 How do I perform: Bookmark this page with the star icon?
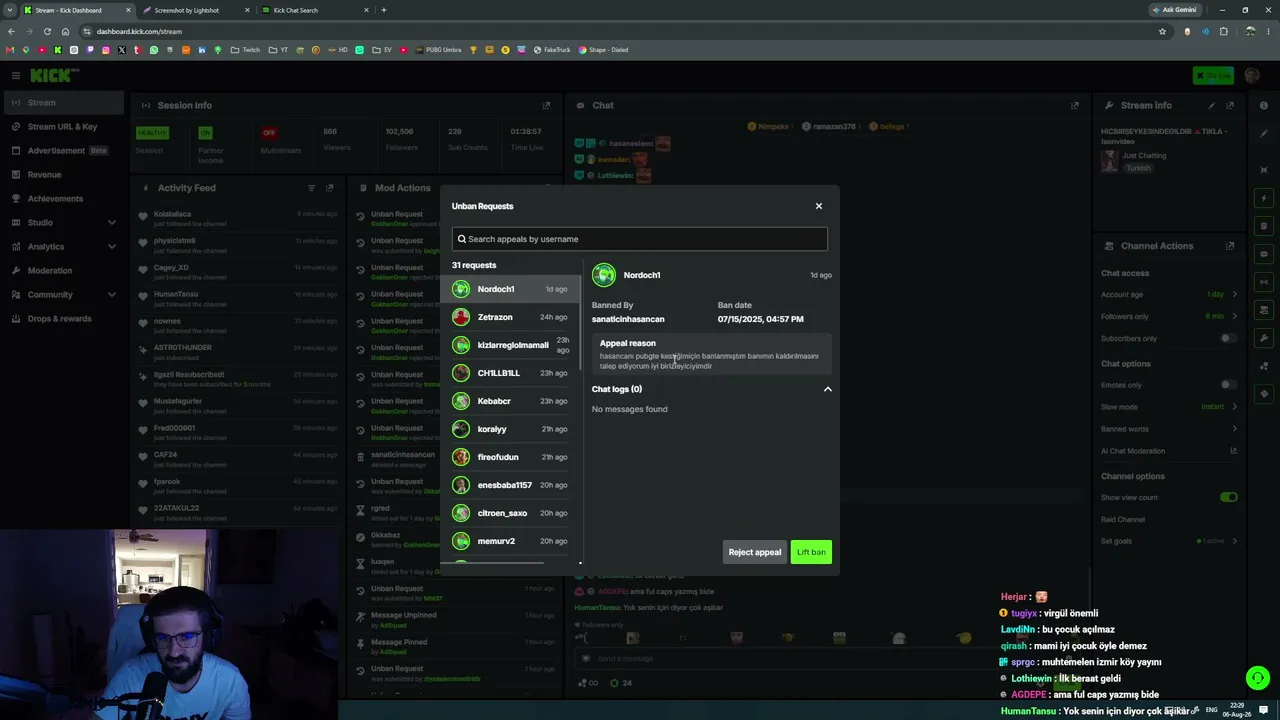pyautogui.click(x=1162, y=31)
